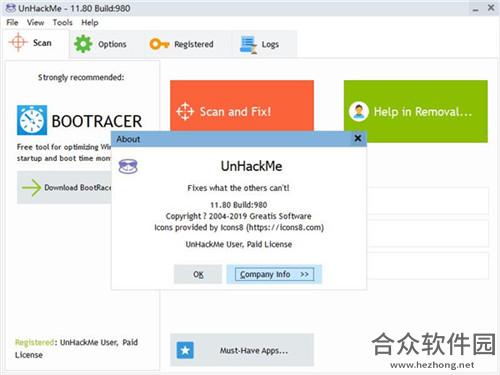This screenshot has width=500, height=375.
Task: Click the avatar icon on Help in Removal
Action: [359, 111]
